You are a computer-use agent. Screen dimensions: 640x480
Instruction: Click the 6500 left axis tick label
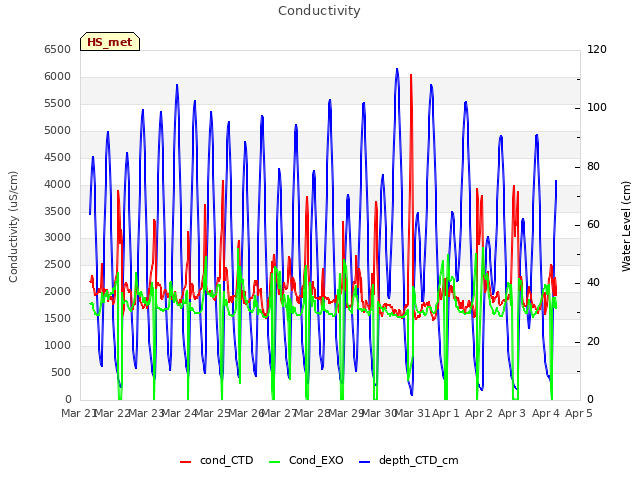tap(58, 49)
